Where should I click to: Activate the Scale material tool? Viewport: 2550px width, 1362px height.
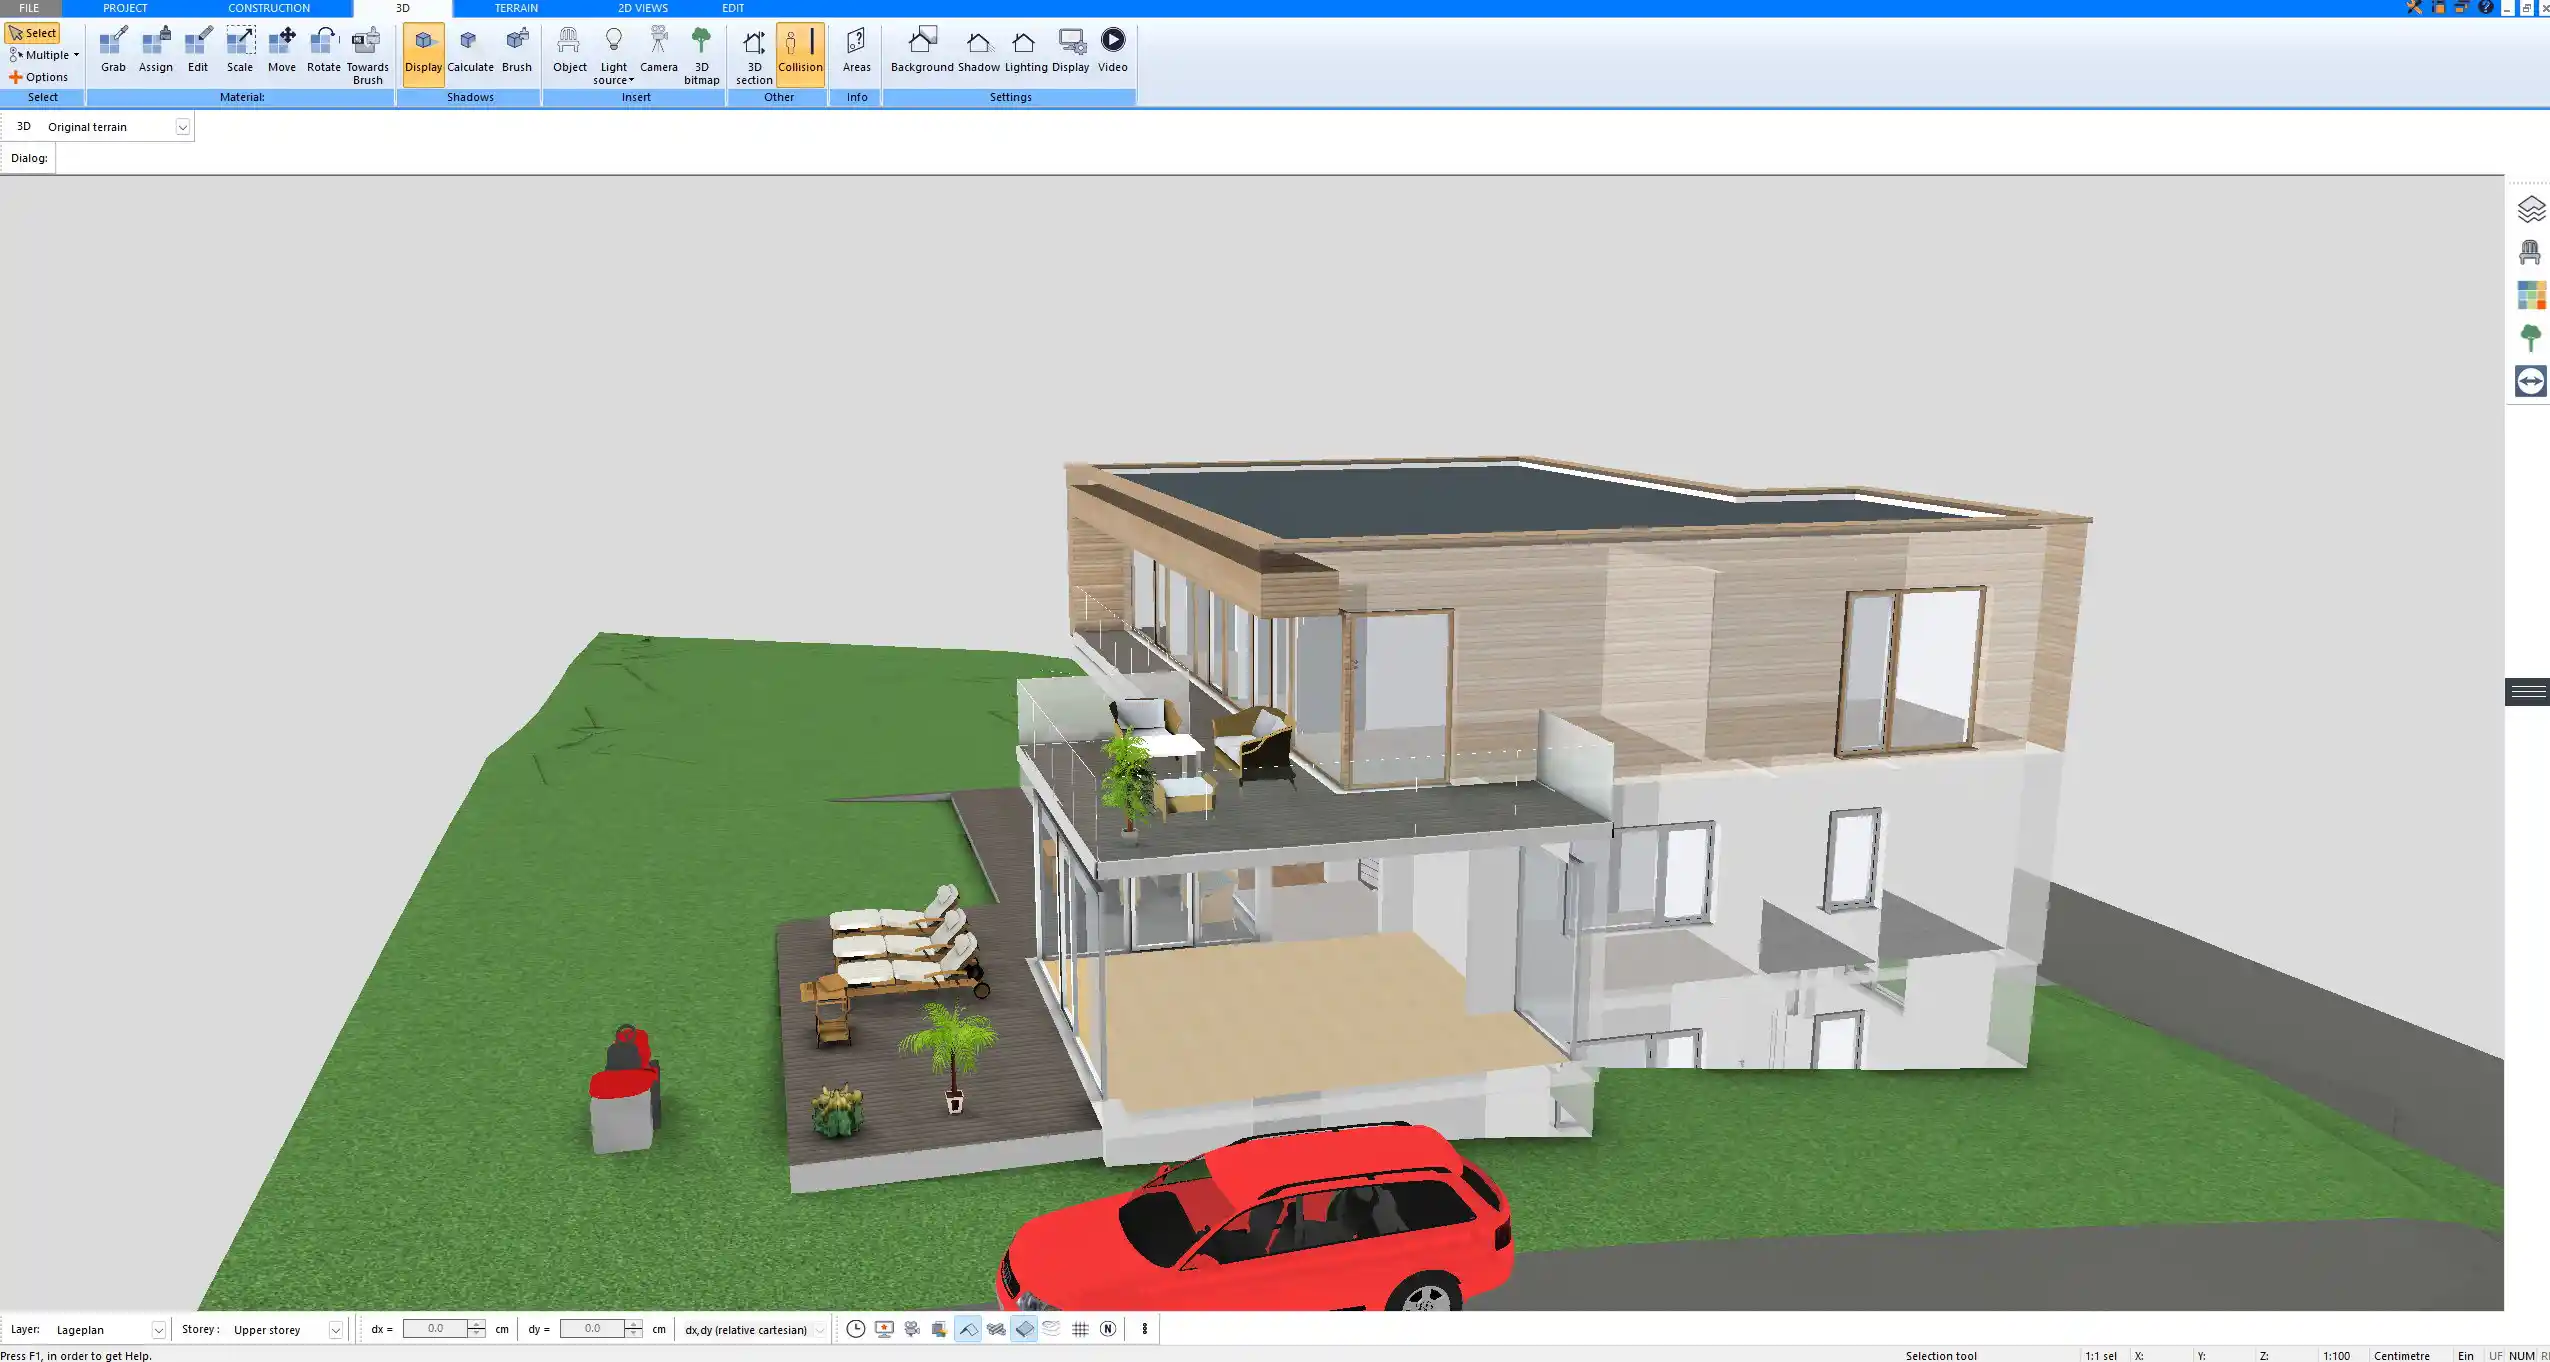239,47
